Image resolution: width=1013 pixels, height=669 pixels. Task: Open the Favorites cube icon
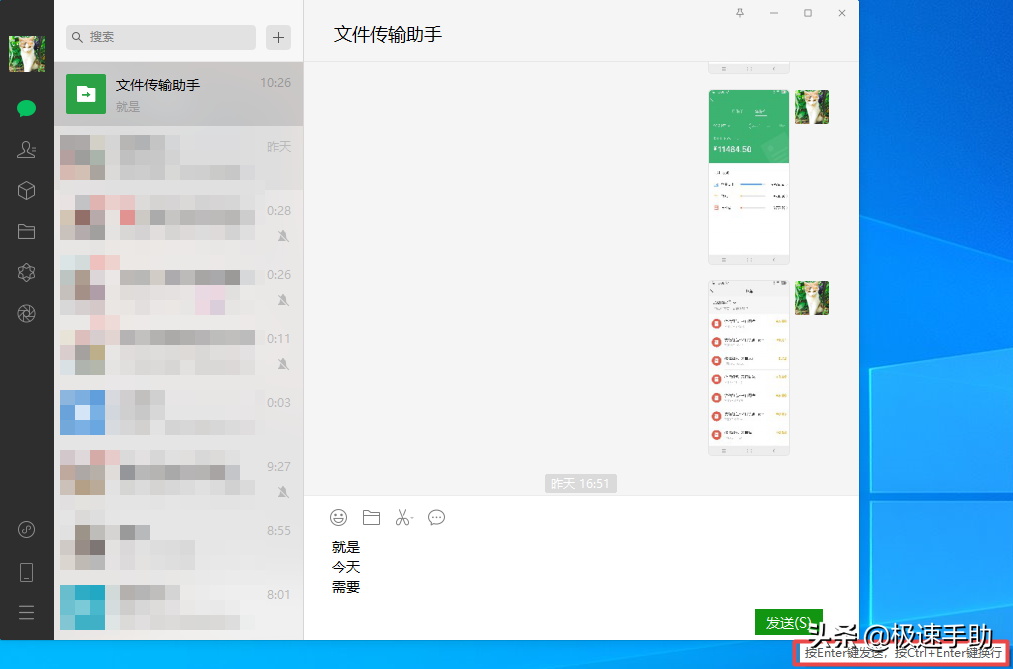tap(26, 190)
